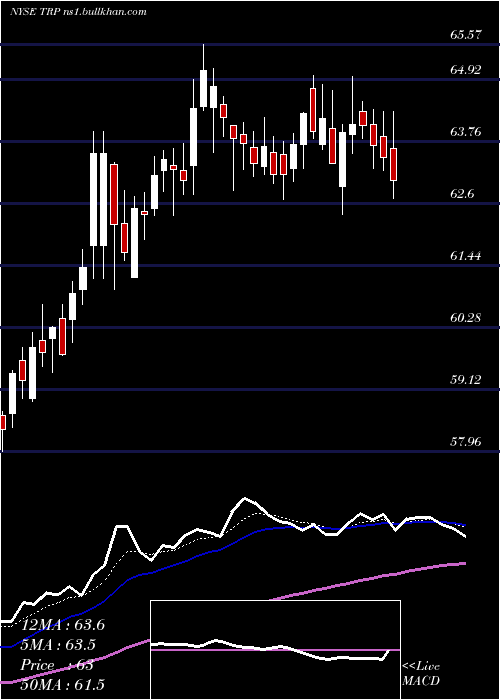This screenshot has width=500, height=700.
Task: Click the 64.92 price level label
Action: 465,70
